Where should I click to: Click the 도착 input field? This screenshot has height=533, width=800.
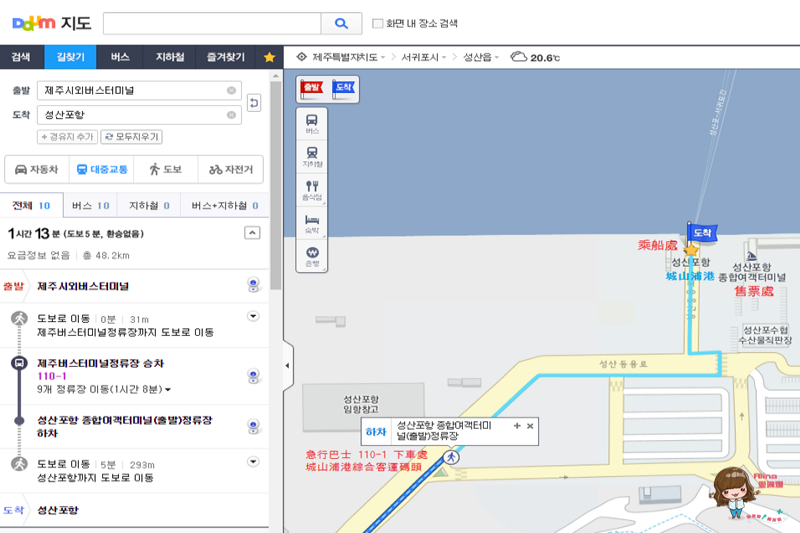(139, 115)
